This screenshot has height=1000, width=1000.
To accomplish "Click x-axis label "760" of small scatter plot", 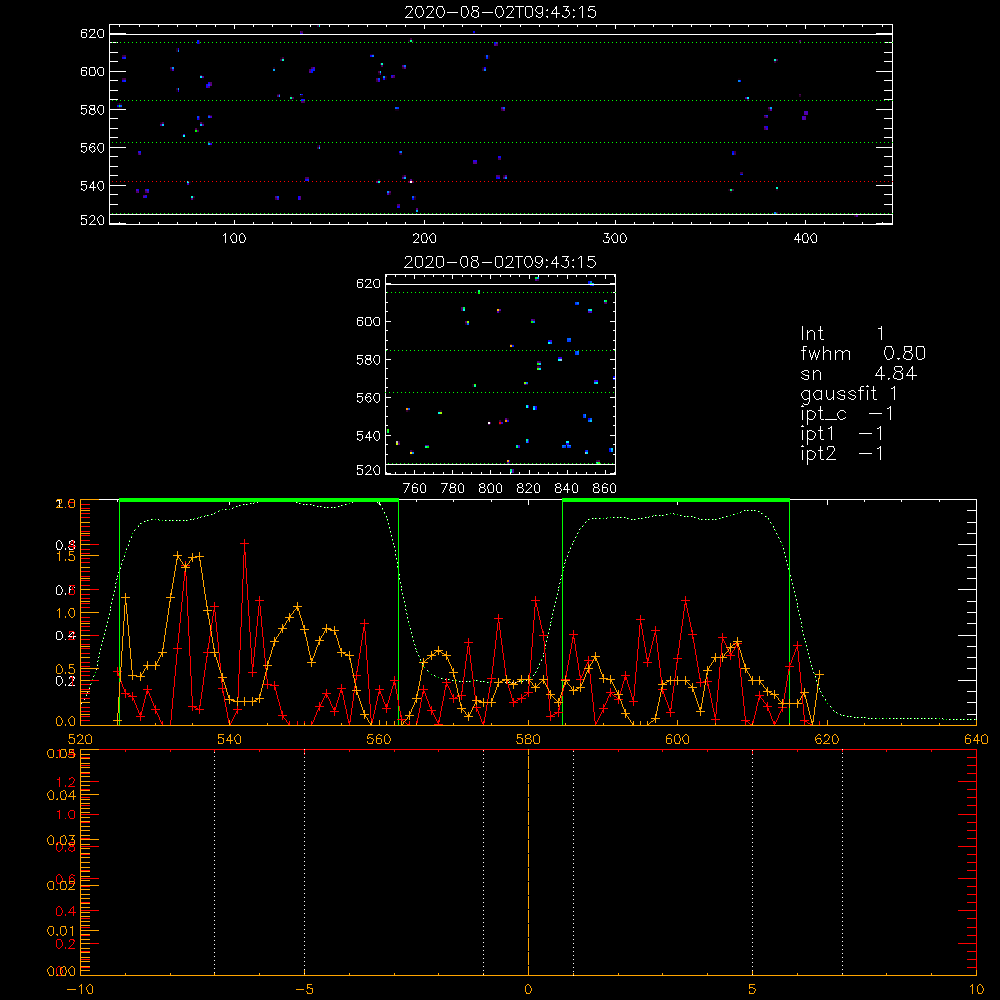I will point(415,489).
